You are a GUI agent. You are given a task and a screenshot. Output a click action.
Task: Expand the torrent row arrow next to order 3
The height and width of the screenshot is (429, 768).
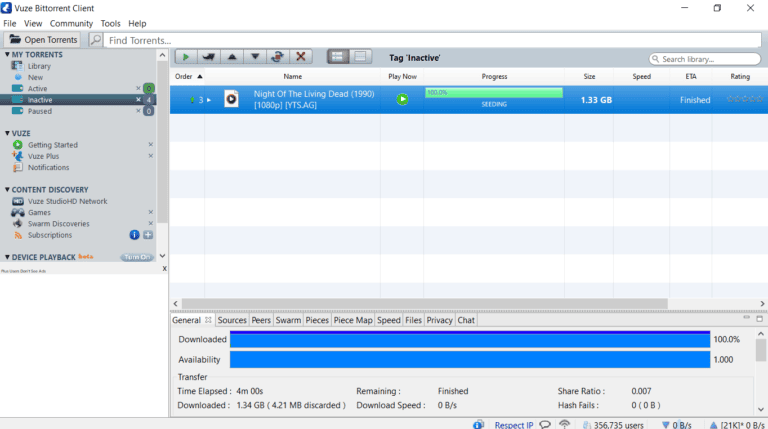[x=210, y=100]
